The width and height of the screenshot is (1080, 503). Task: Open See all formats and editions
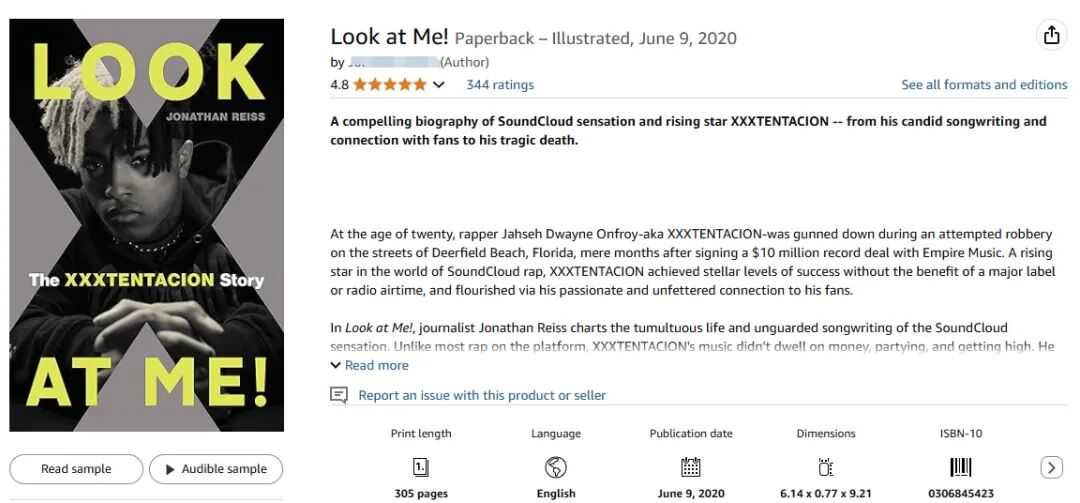click(x=984, y=85)
